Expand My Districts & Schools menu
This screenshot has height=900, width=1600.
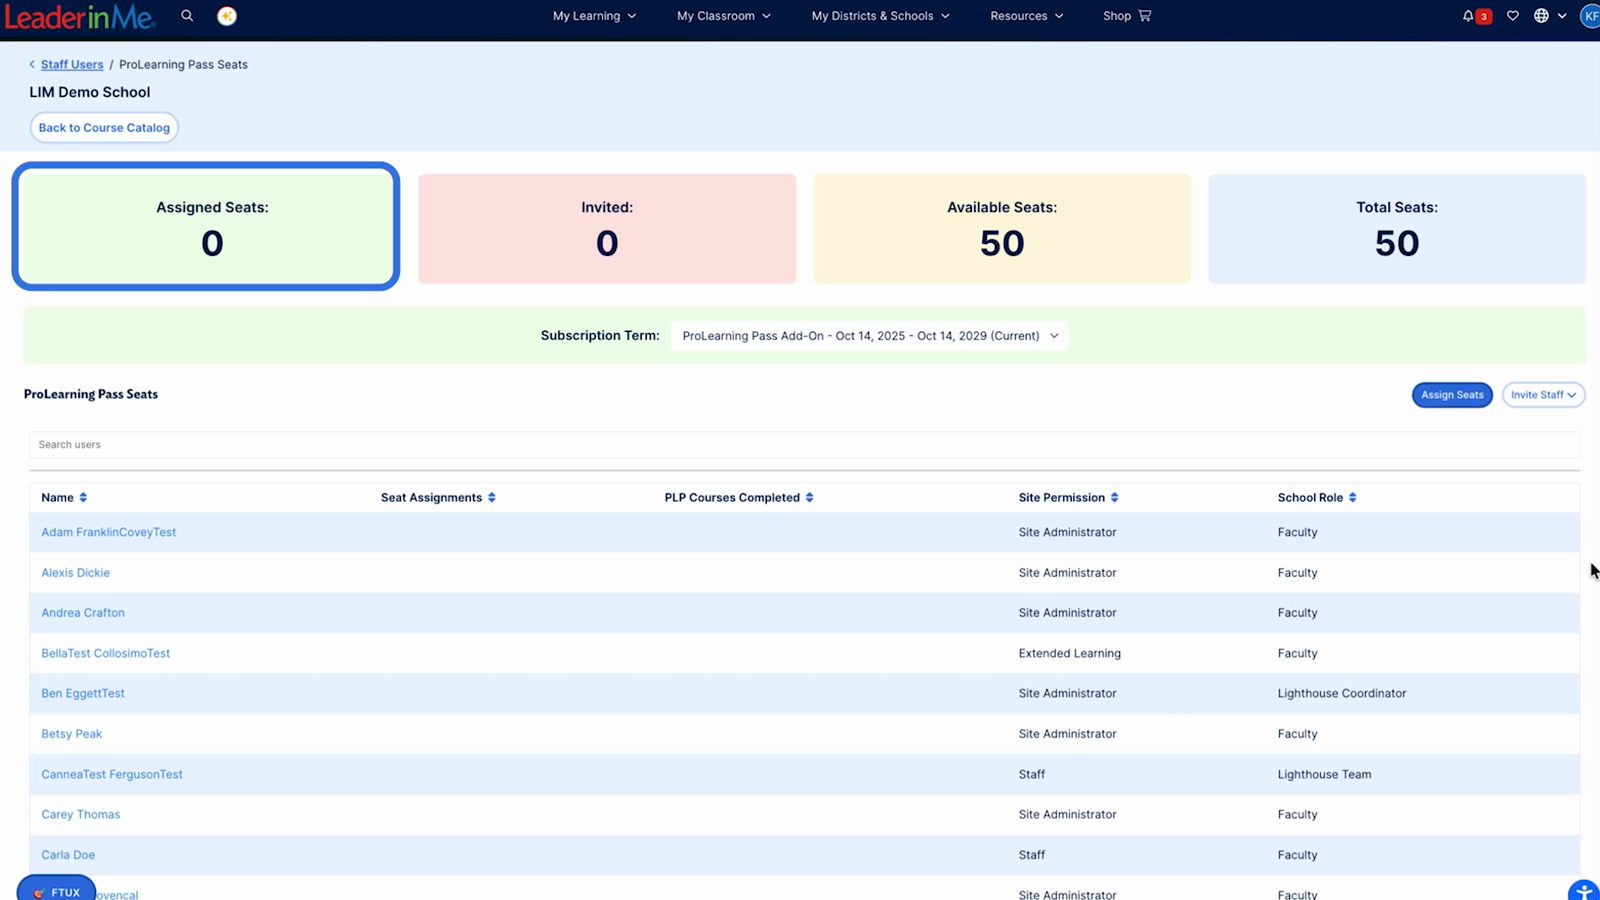coord(880,16)
